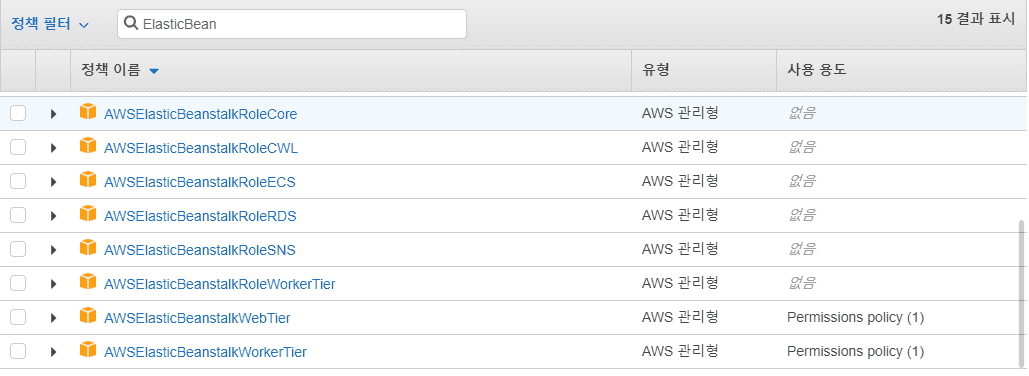Expand the AWSElasticBeanstalkRoleWorkerTier row
The width and height of the screenshot is (1029, 376).
[x=54, y=284]
